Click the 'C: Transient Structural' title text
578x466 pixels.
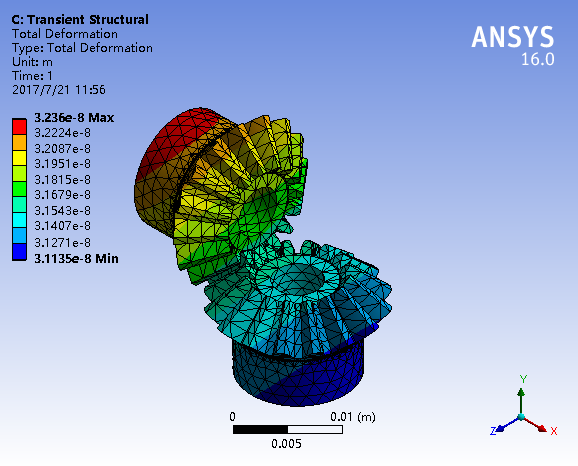tap(80, 20)
